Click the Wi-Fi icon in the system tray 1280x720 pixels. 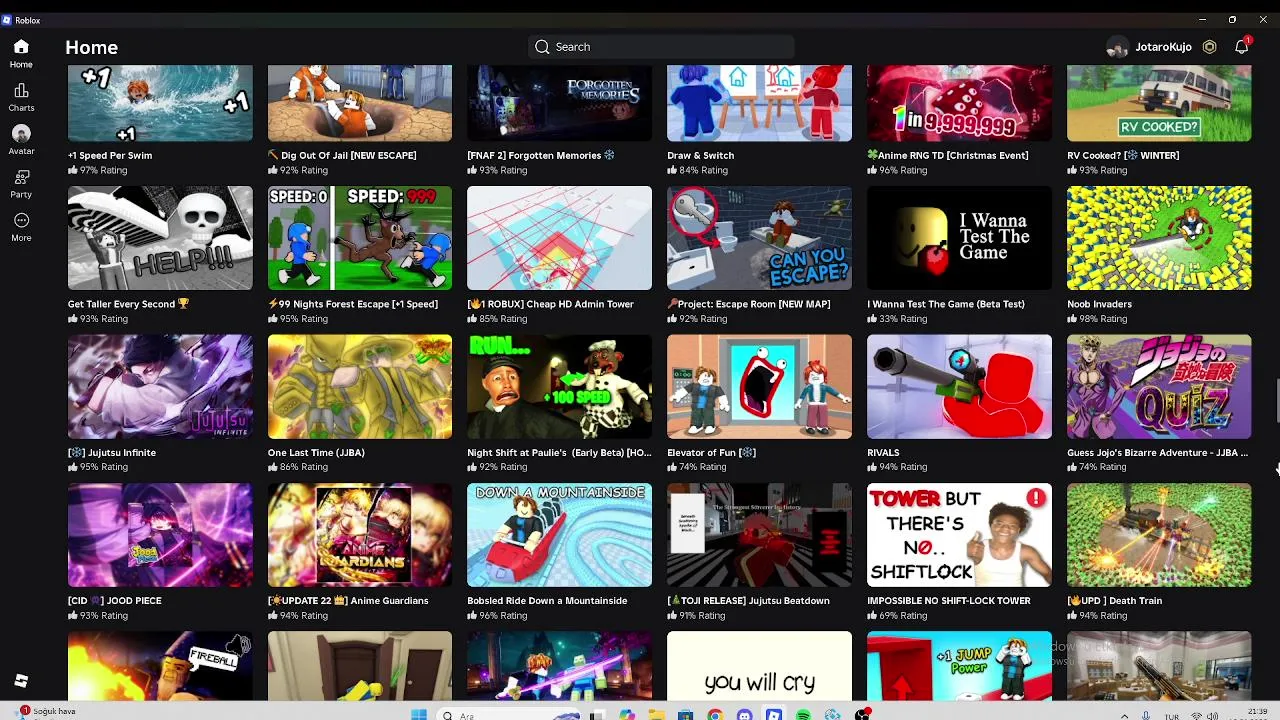pyautogui.click(x=1197, y=716)
